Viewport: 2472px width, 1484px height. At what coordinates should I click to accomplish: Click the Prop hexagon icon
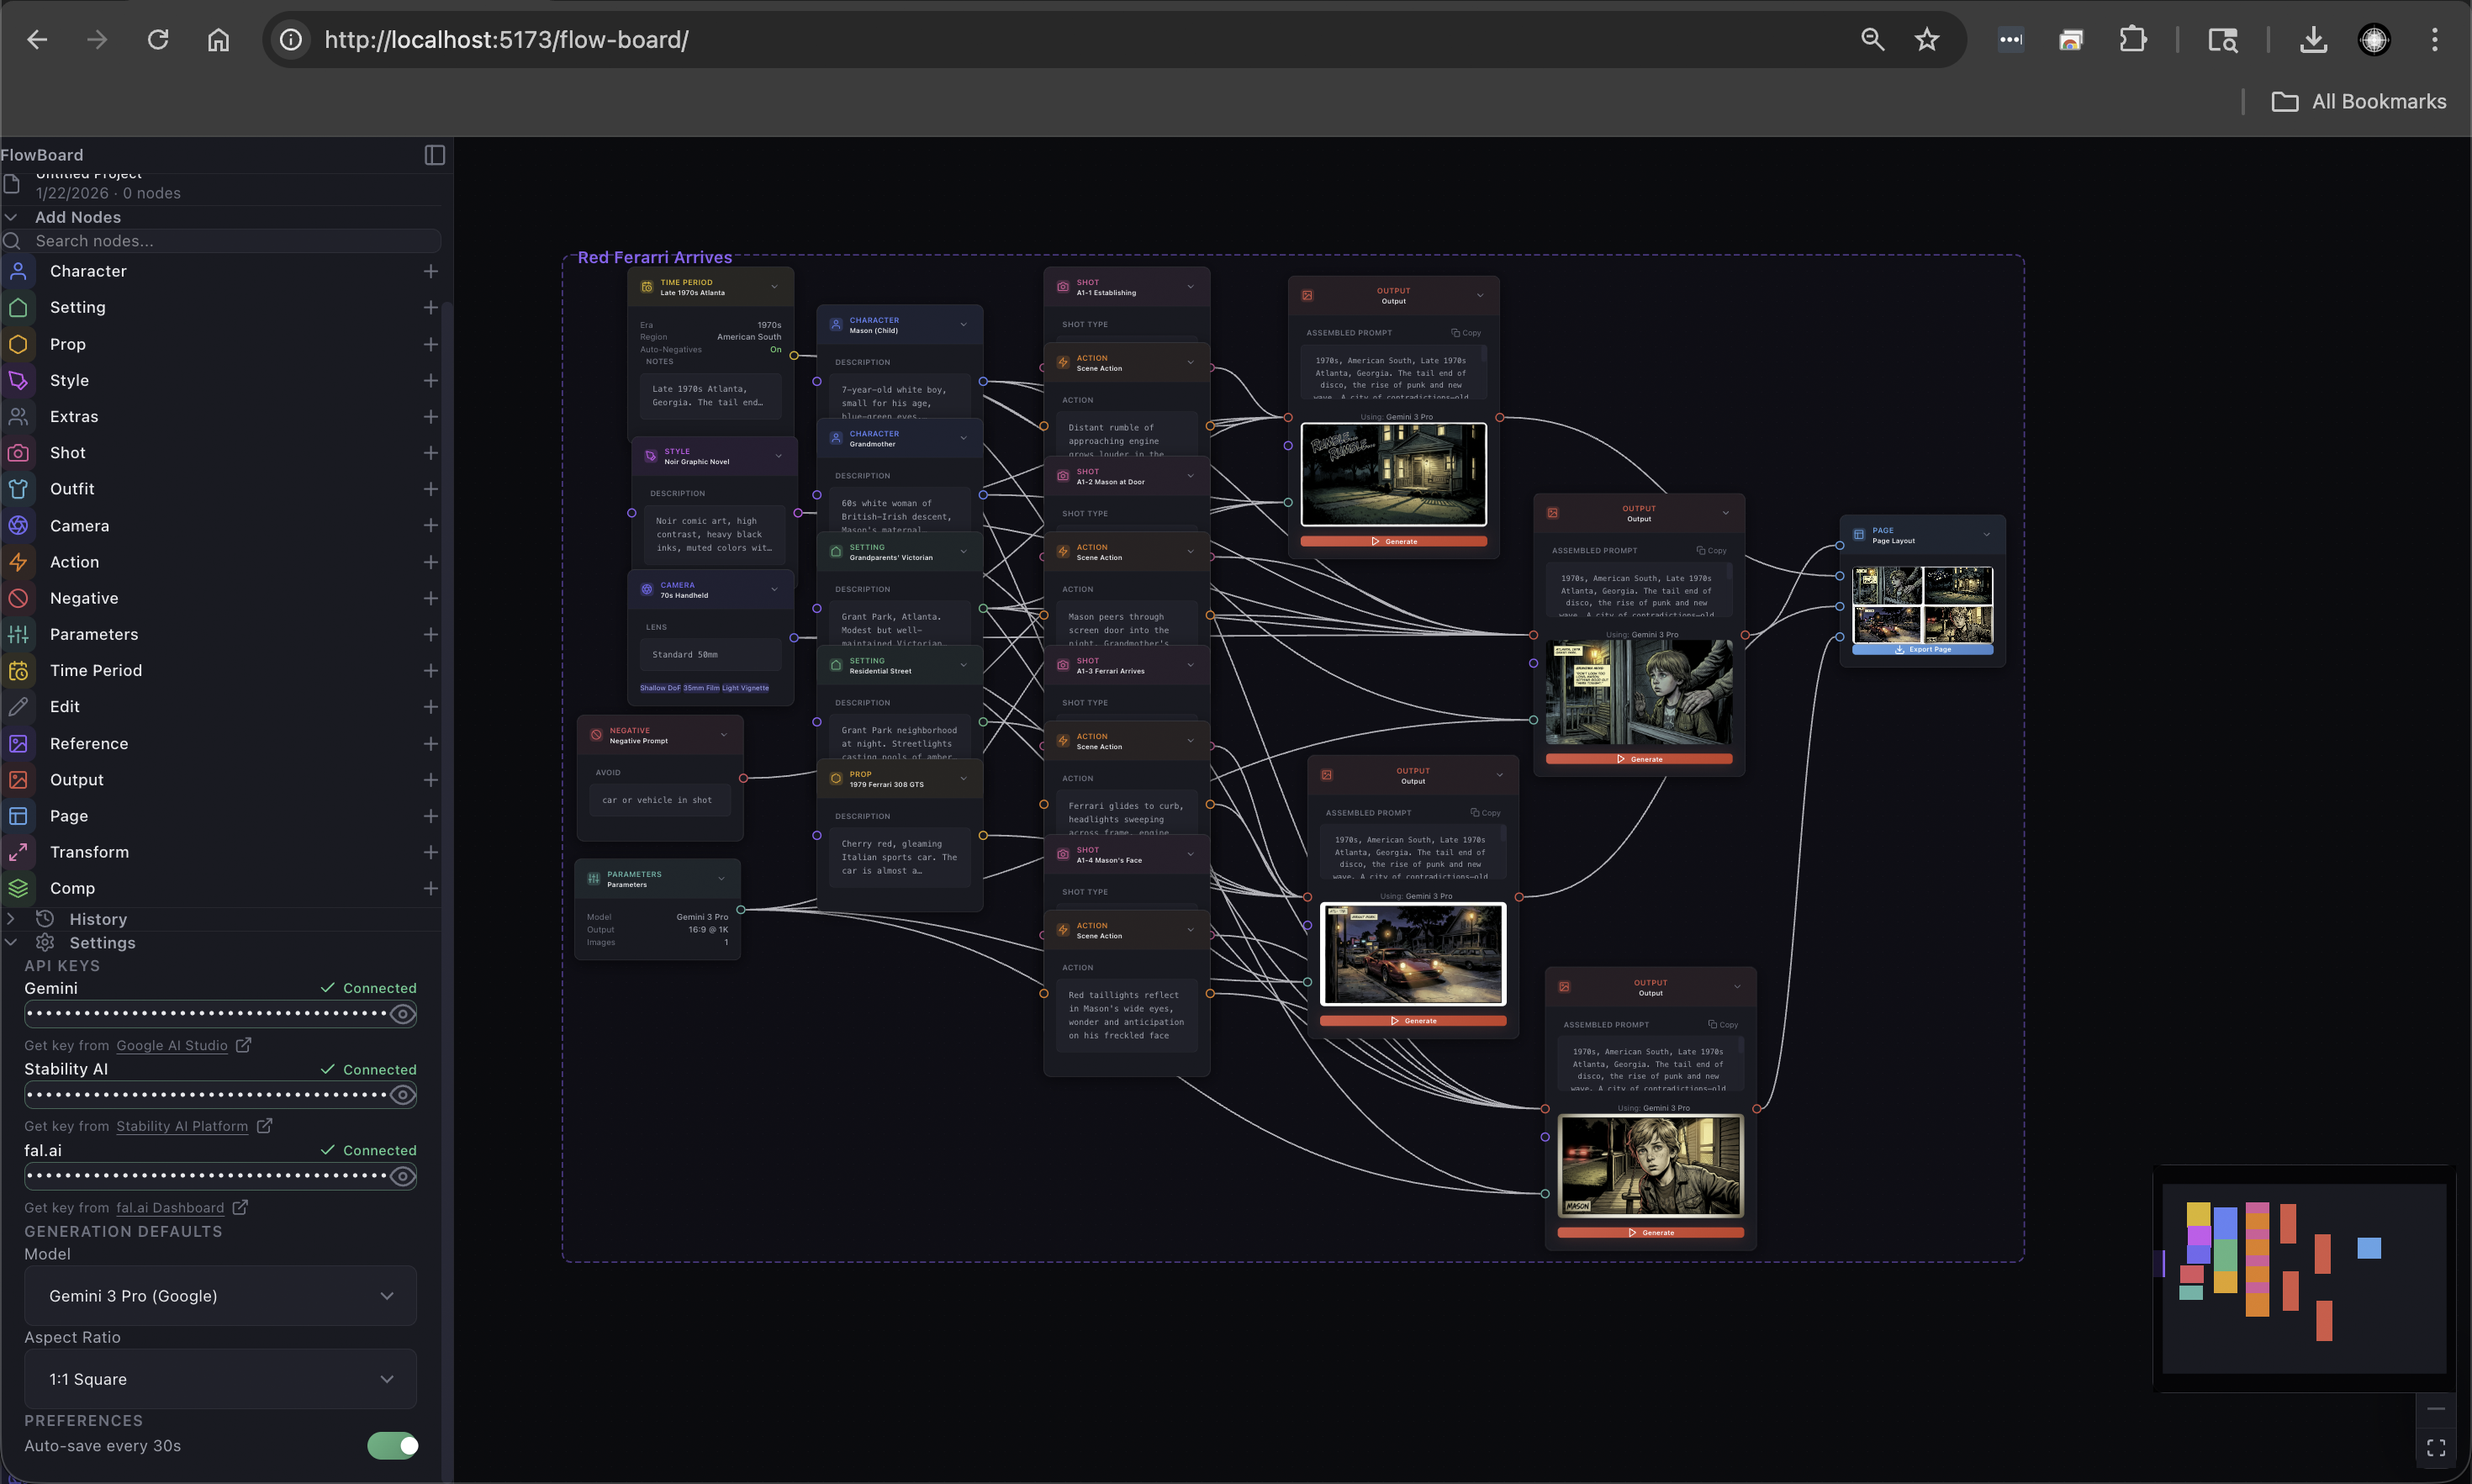(x=18, y=344)
